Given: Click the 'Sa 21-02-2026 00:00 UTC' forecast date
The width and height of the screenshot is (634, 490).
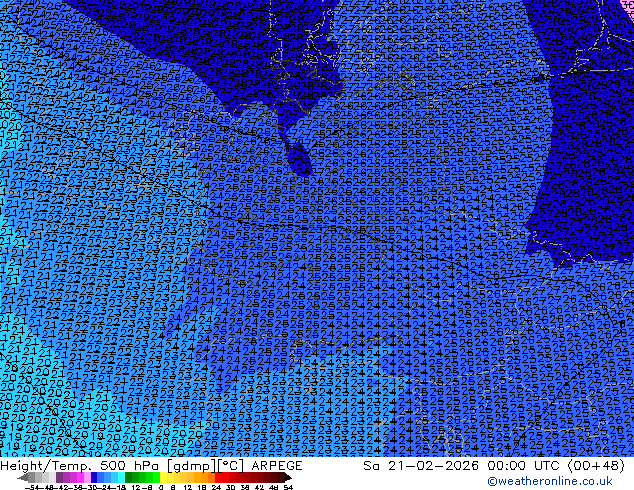Looking at the screenshot, I should point(462,466).
